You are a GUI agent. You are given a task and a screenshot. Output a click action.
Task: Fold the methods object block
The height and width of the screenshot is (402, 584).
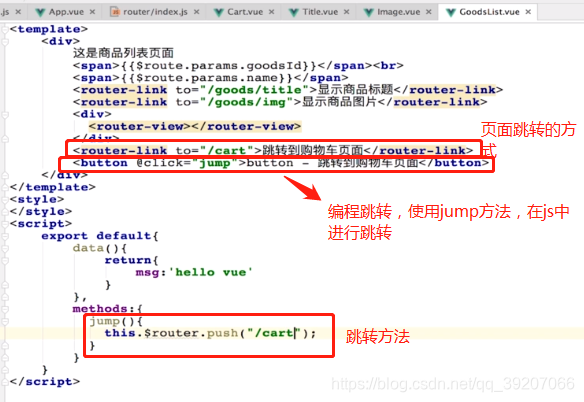[5, 309]
